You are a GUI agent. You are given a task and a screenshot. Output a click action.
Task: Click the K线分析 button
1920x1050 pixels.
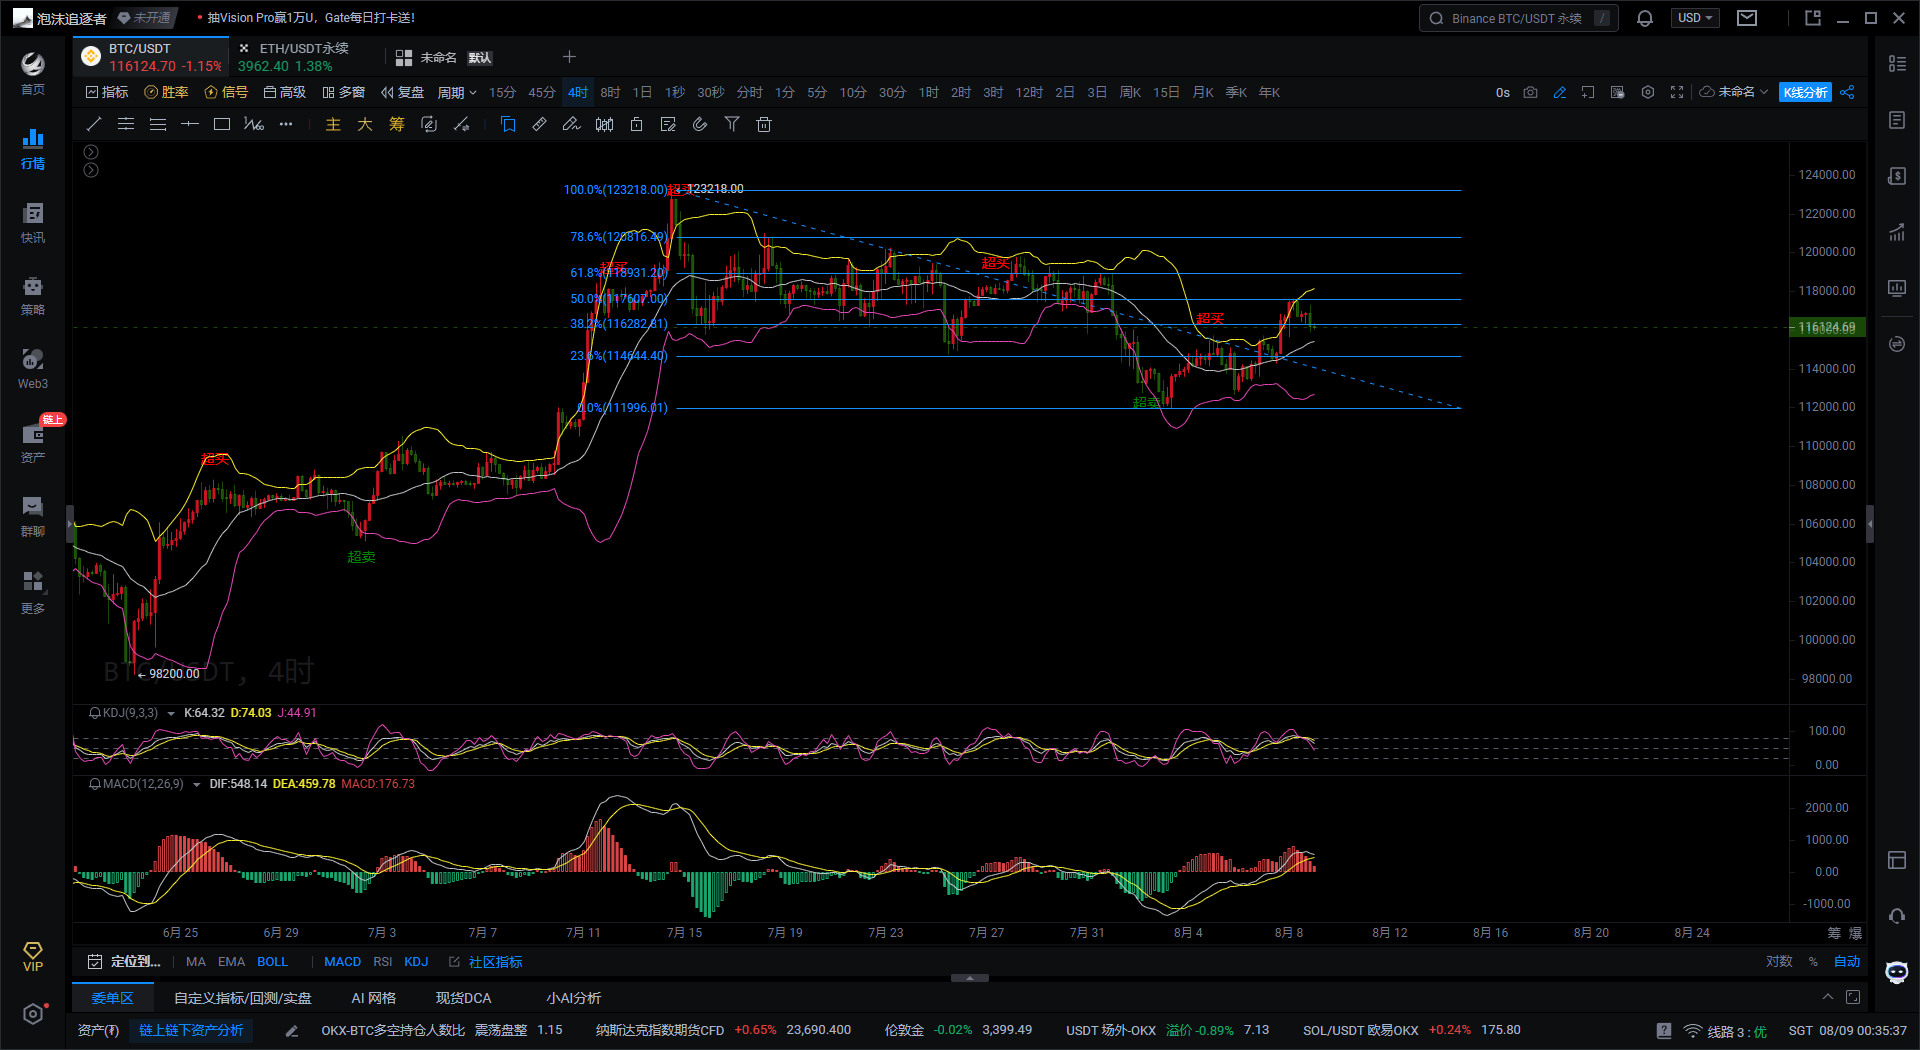pos(1805,92)
